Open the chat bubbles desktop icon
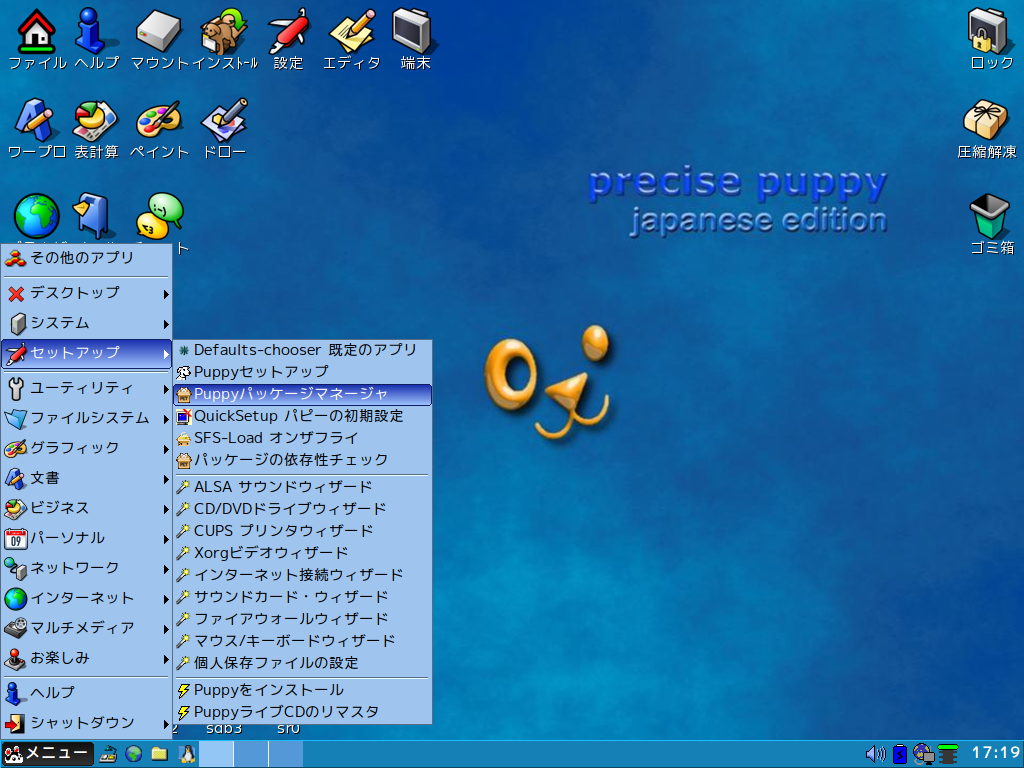The height and width of the screenshot is (768, 1024). coord(159,216)
